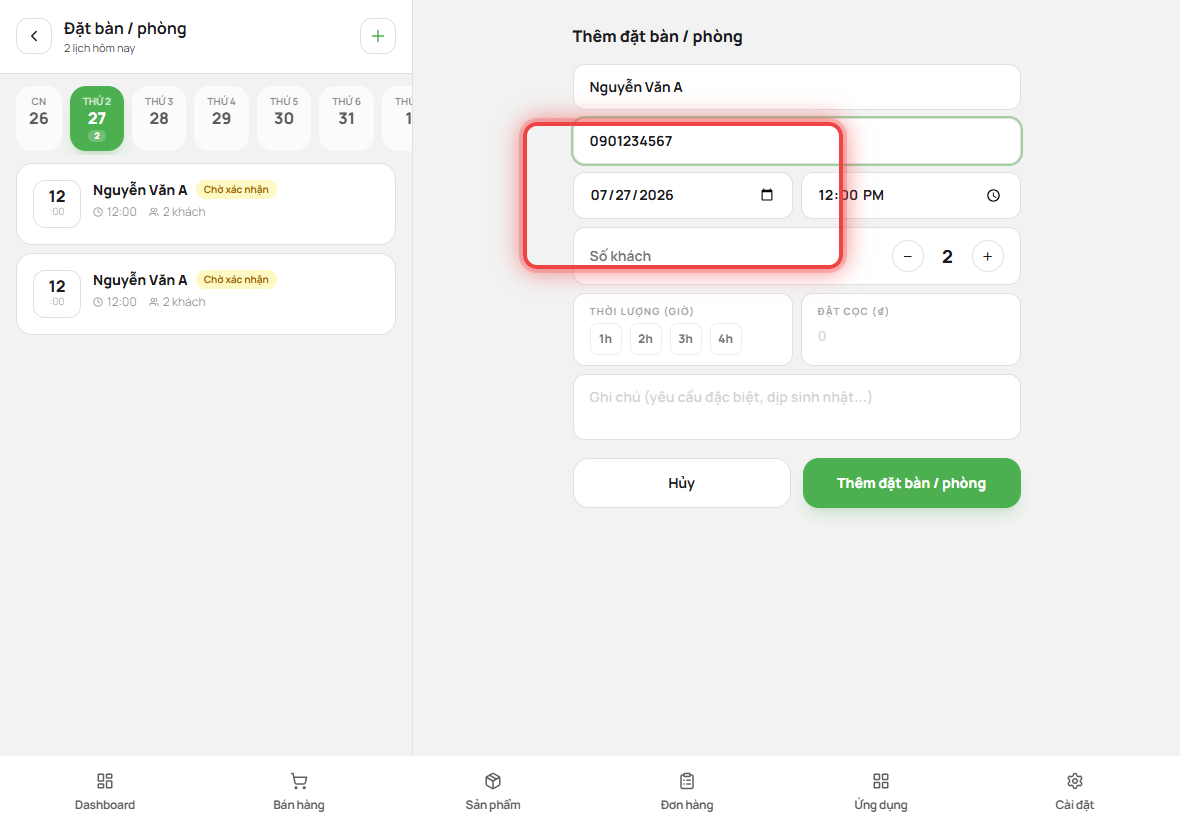Select the 2h duration option
The image size is (1180, 820).
(646, 339)
